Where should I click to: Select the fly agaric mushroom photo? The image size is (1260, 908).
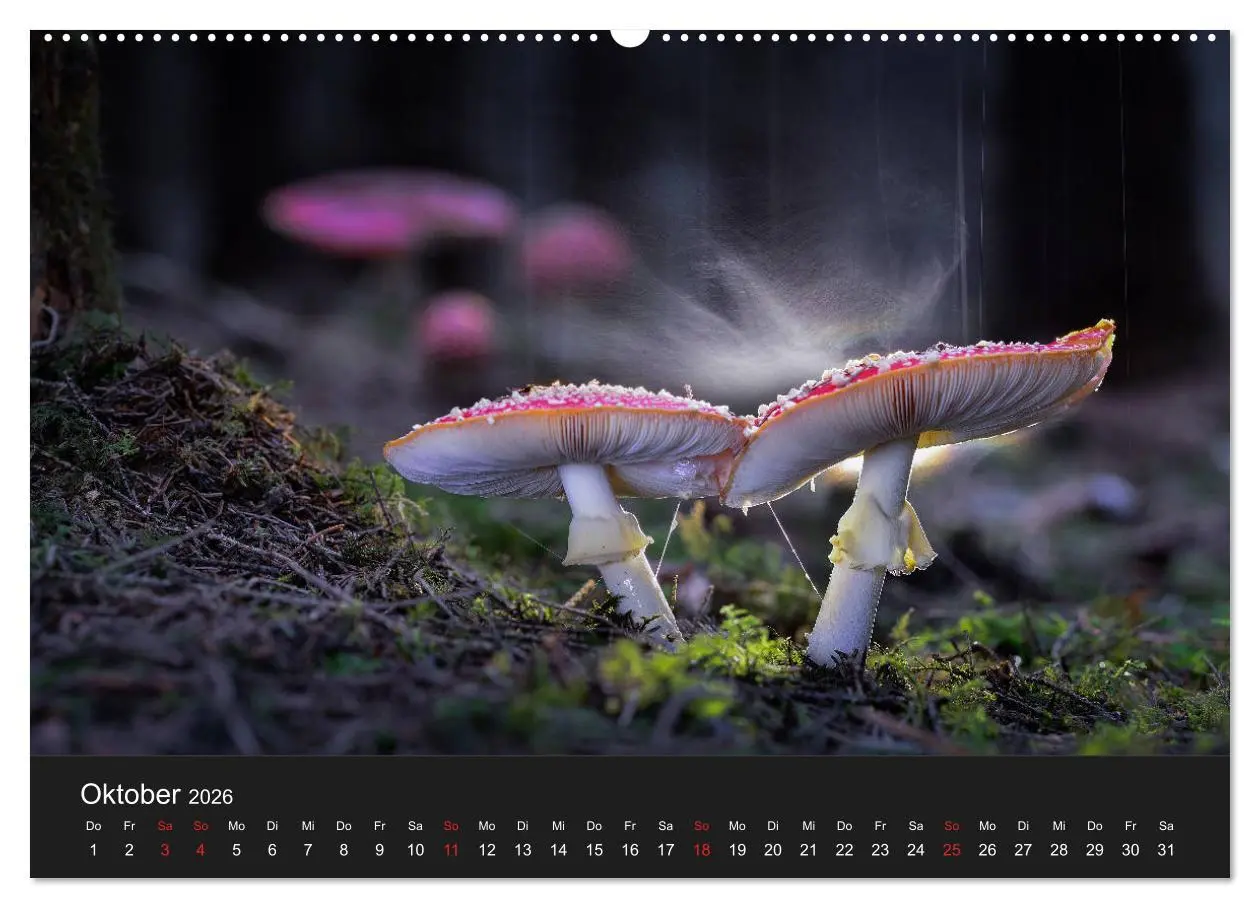[630, 393]
